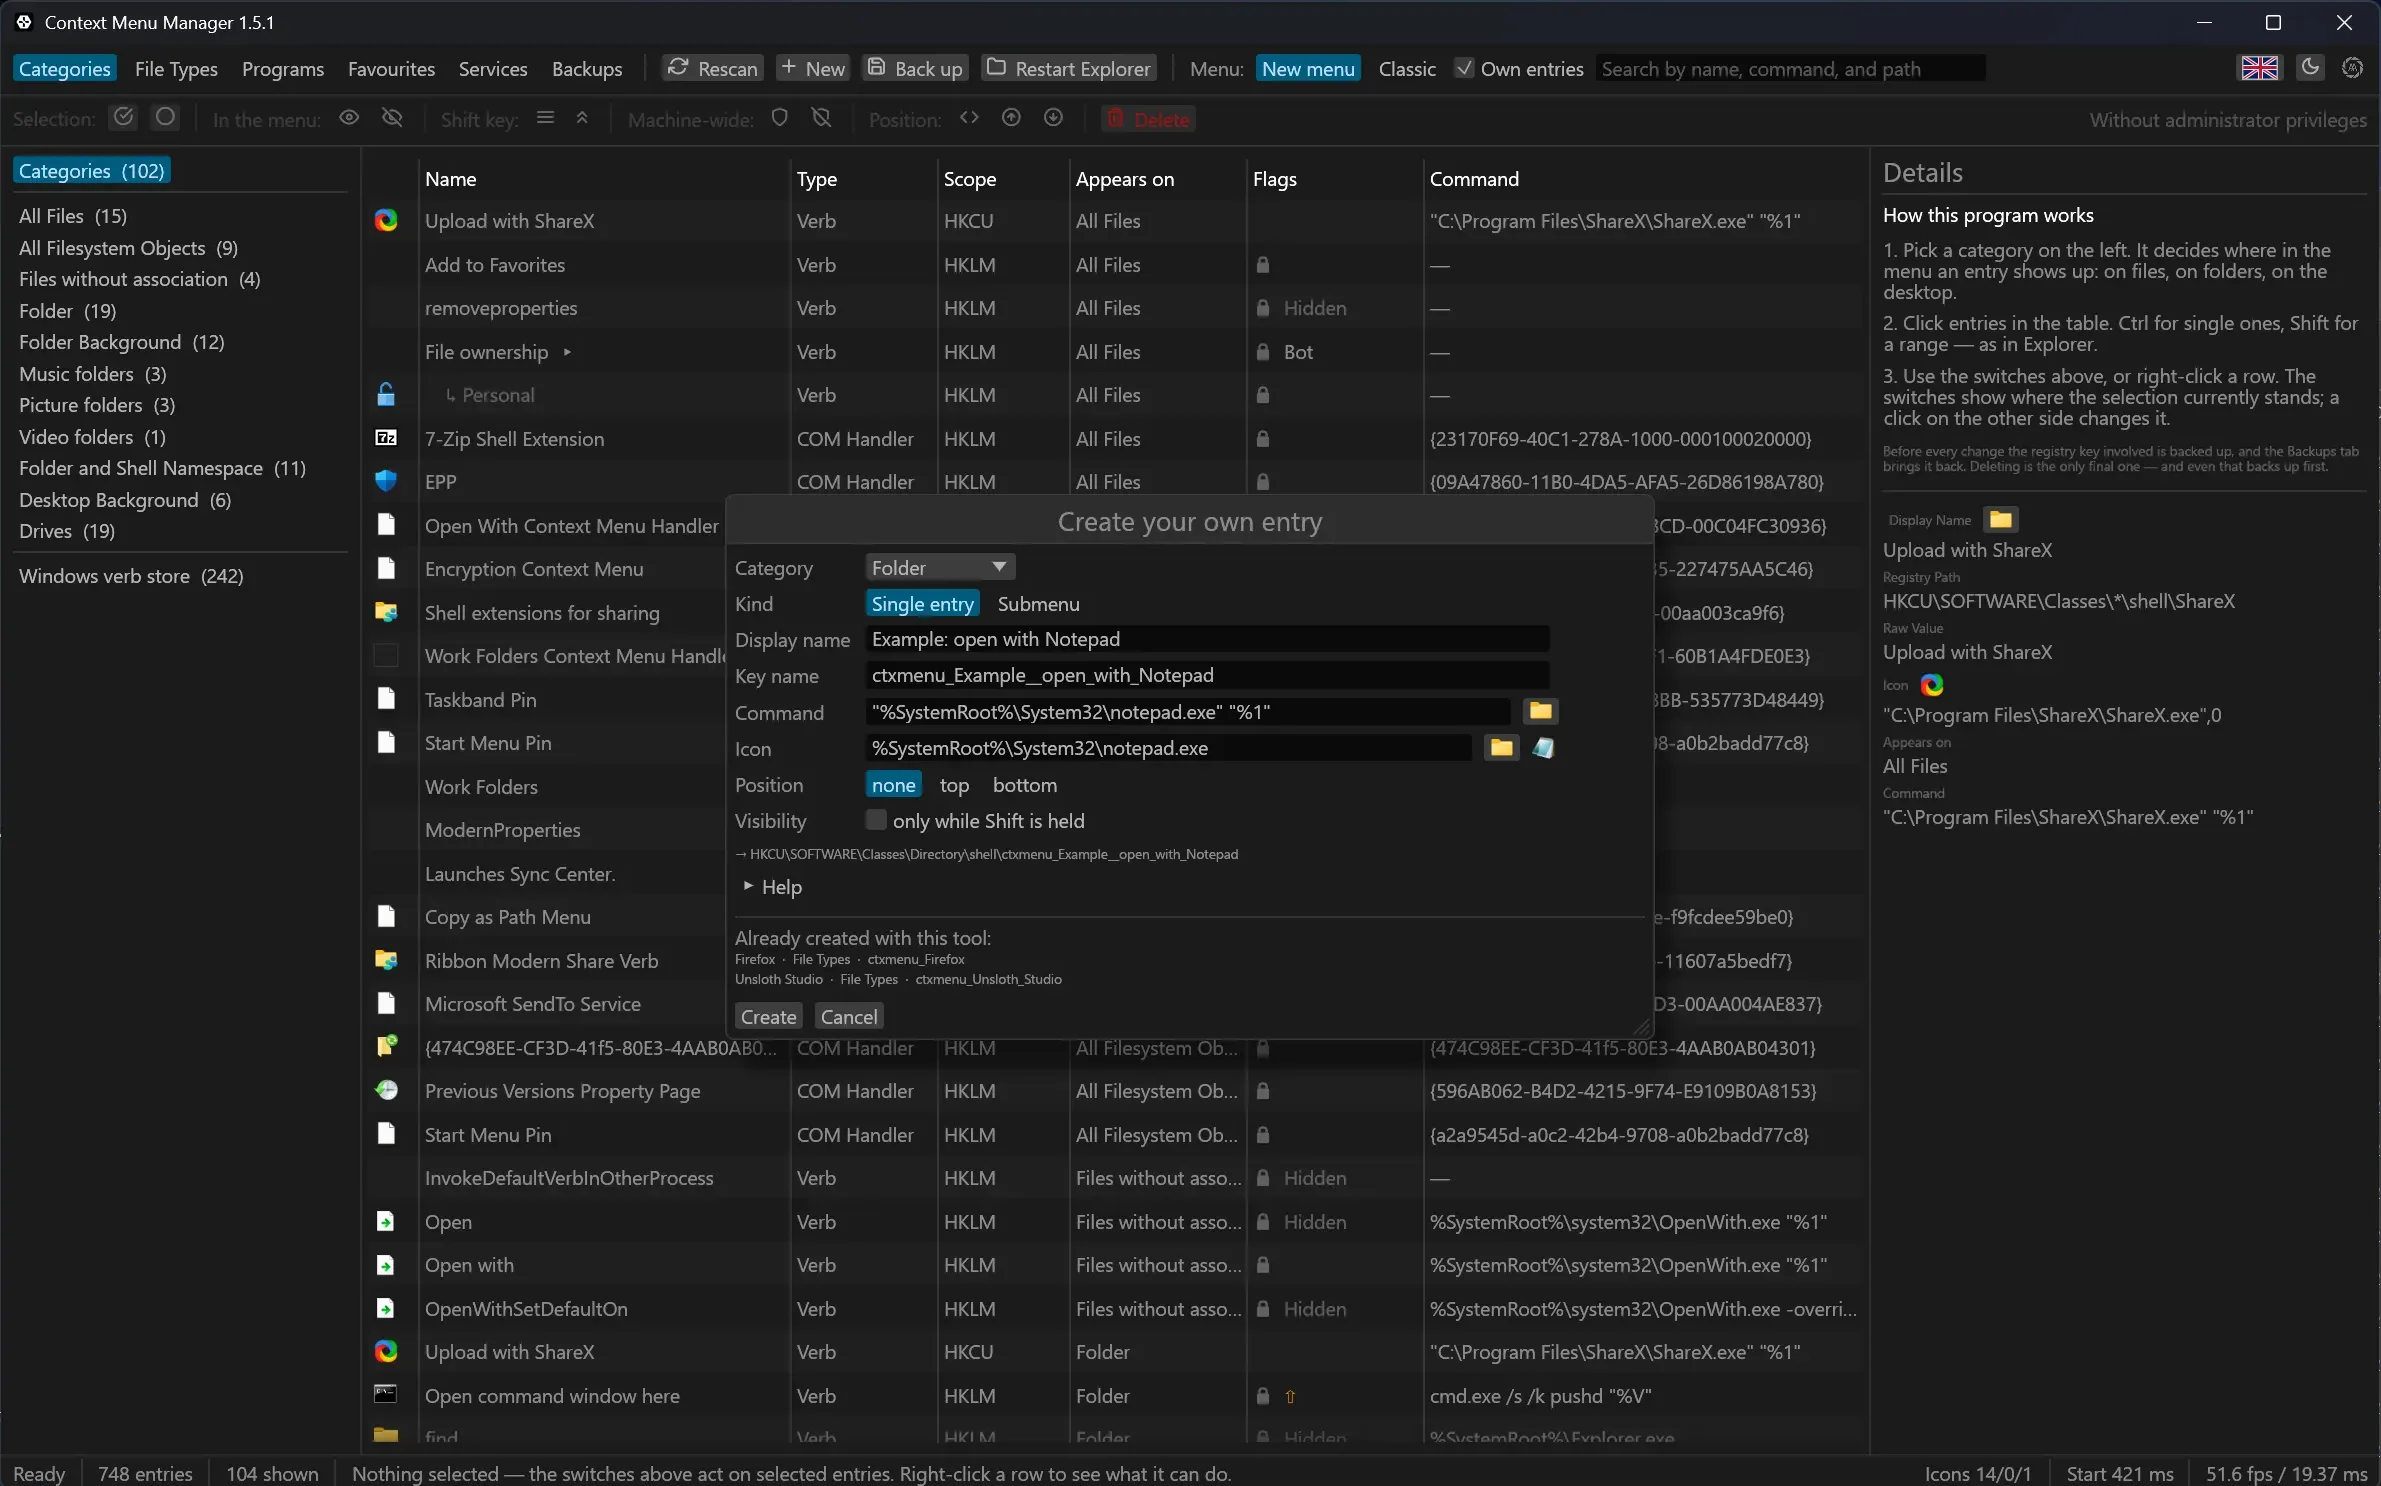Screen dimensions: 2381x1486
Task: Click the folder icon next to Display Name
Action: point(2000,519)
